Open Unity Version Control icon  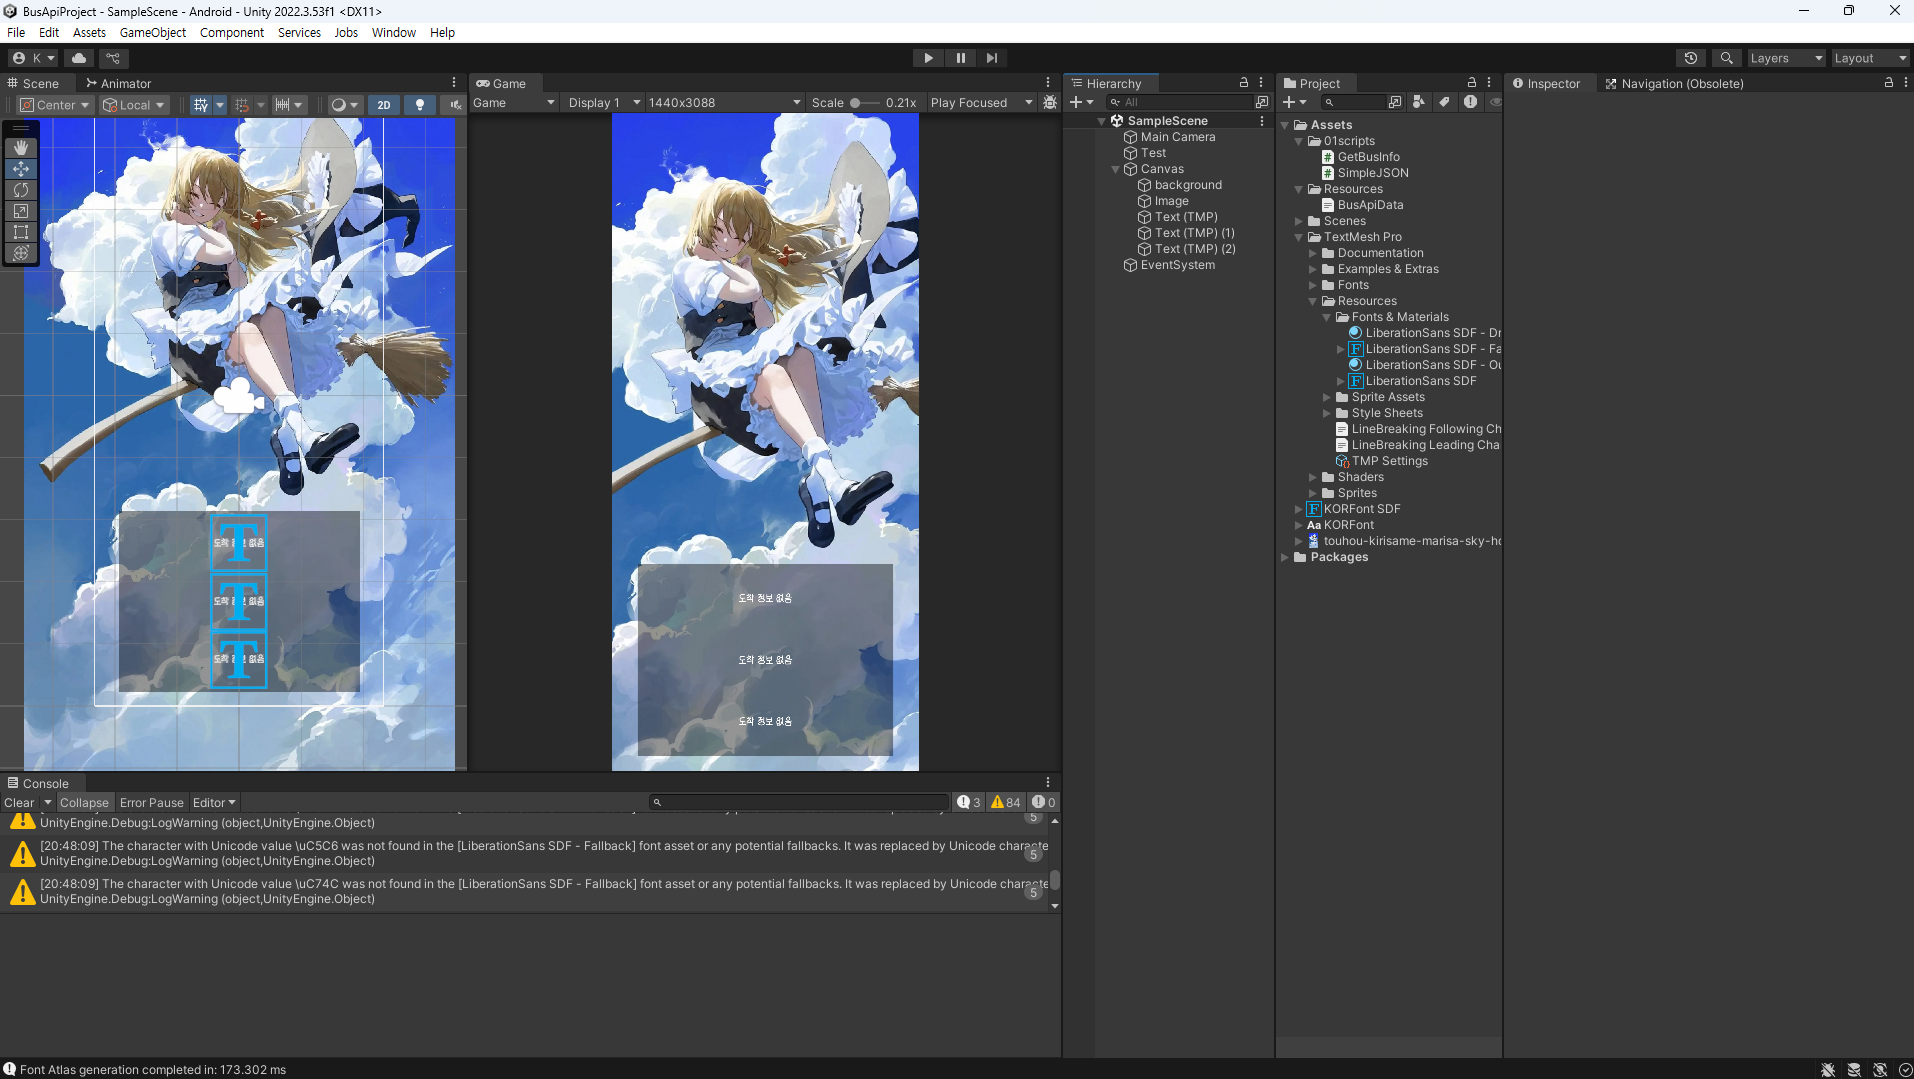[x=113, y=58]
